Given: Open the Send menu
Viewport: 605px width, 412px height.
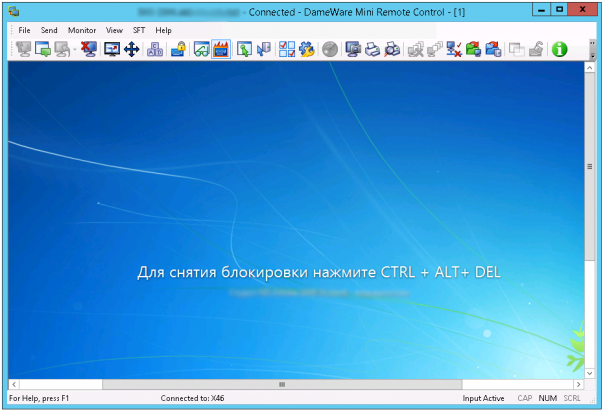Looking at the screenshot, I should pyautogui.click(x=49, y=31).
